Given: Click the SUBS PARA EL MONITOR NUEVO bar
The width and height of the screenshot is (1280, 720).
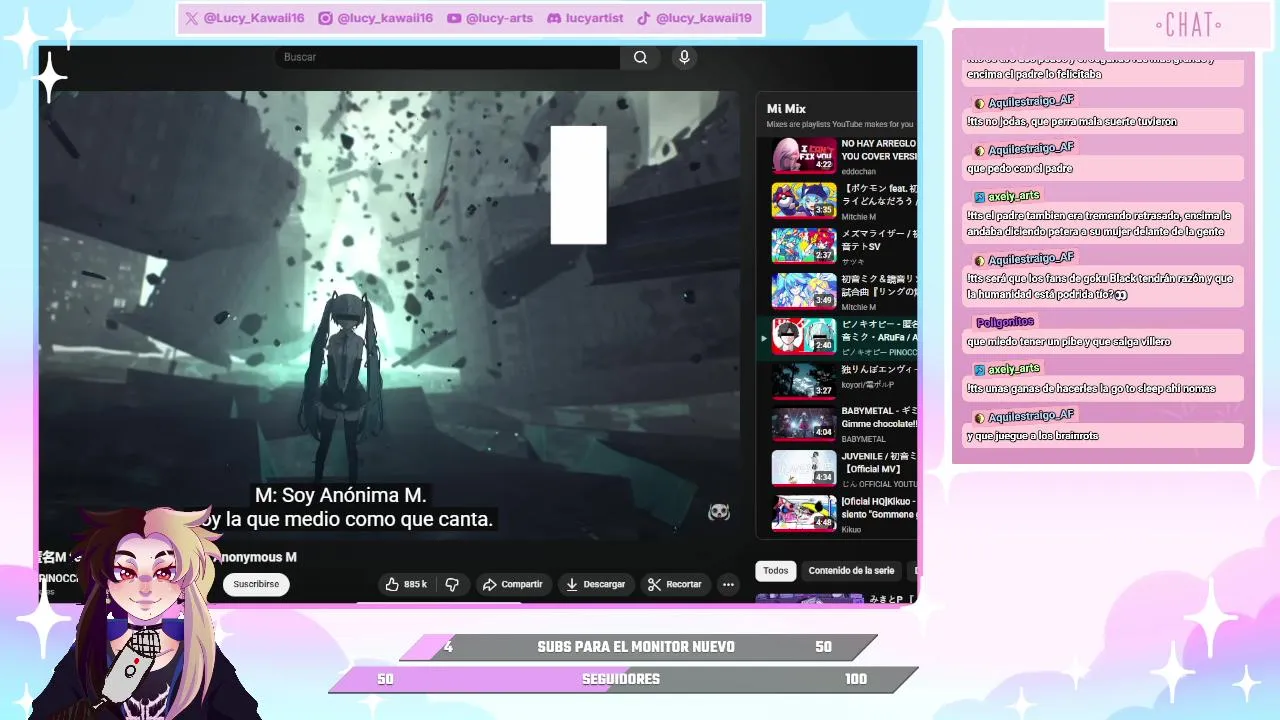Looking at the screenshot, I should (638, 647).
